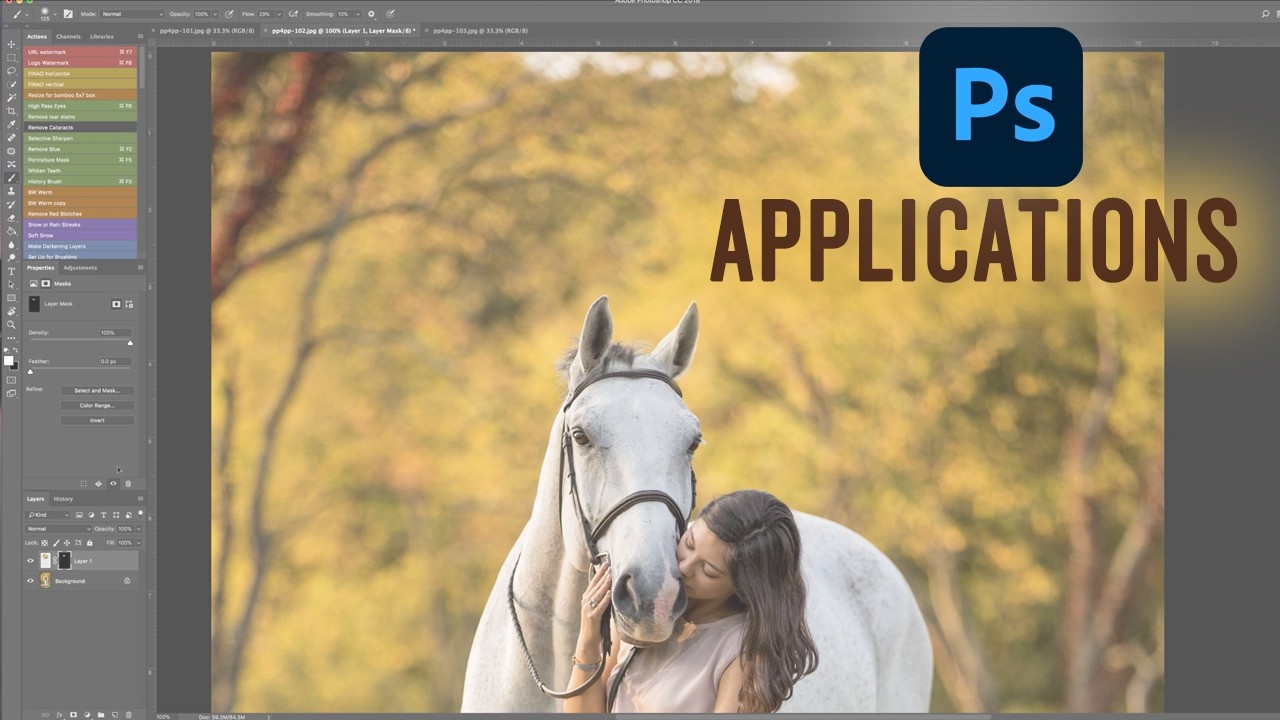Select the Move tool
Screen dimensions: 1280x720
pos(11,45)
